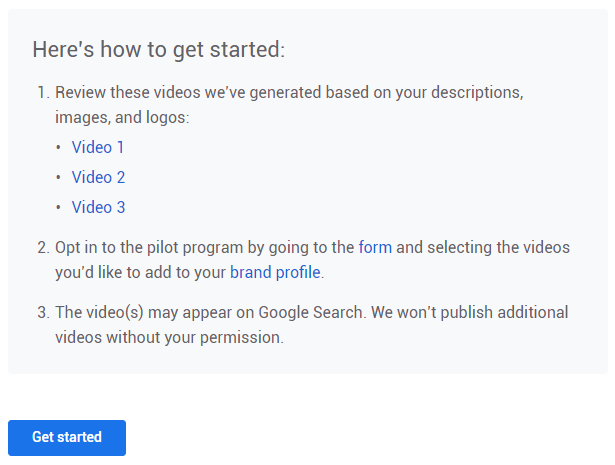Viewport: 615px width, 465px height.
Task: Click the step number 2 marker
Action: 43,246
